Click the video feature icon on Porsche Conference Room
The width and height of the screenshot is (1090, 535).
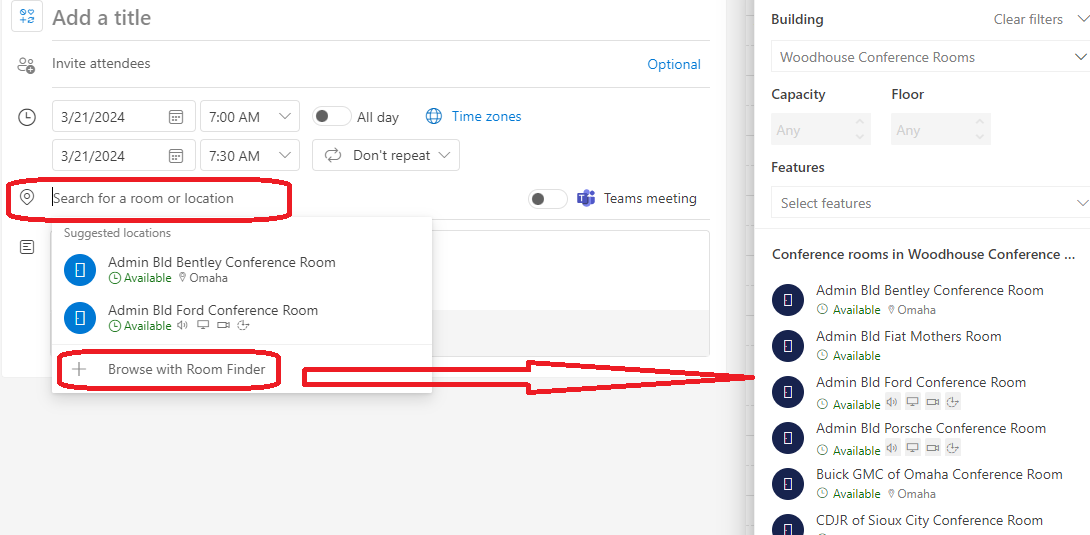[933, 447]
